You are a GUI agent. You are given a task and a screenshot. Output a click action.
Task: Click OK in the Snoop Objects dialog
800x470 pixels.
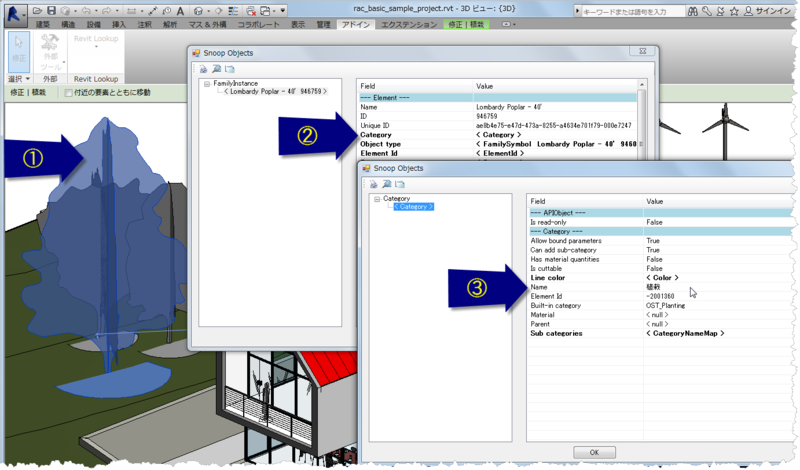(594, 453)
